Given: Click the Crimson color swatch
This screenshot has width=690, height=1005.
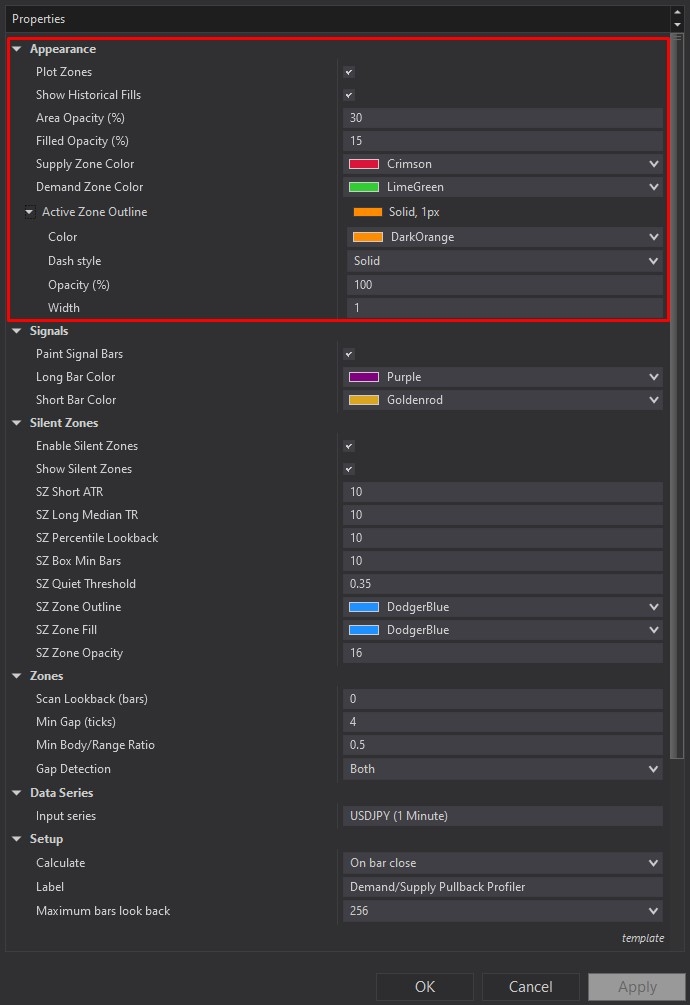Looking at the screenshot, I should point(364,163).
